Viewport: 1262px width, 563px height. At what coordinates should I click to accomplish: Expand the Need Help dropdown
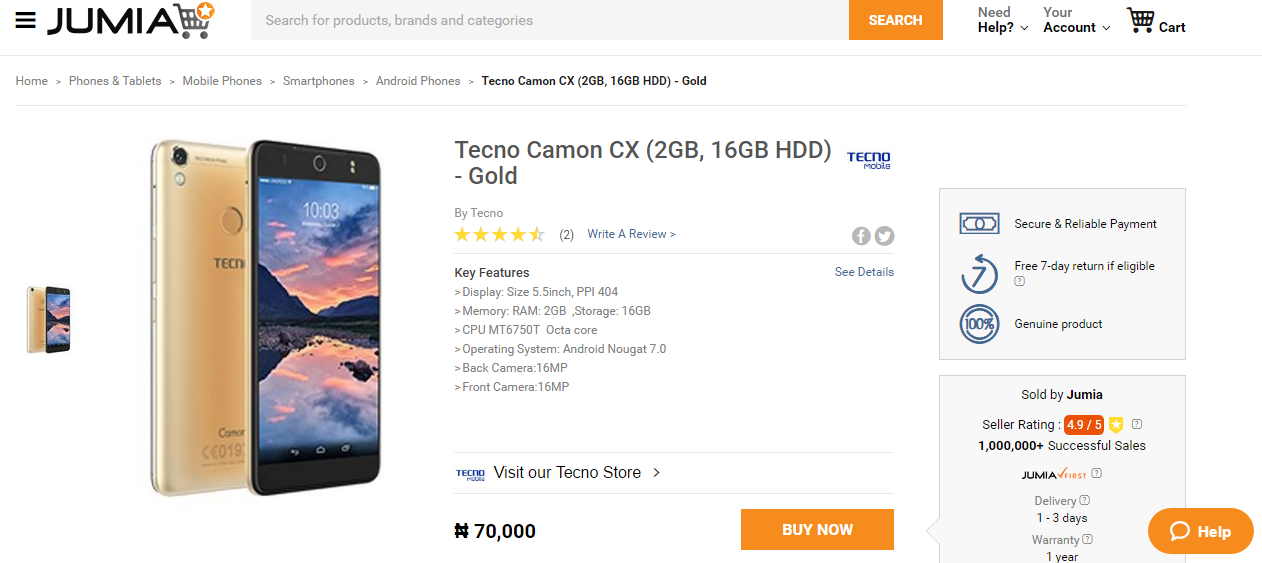[x=1002, y=20]
